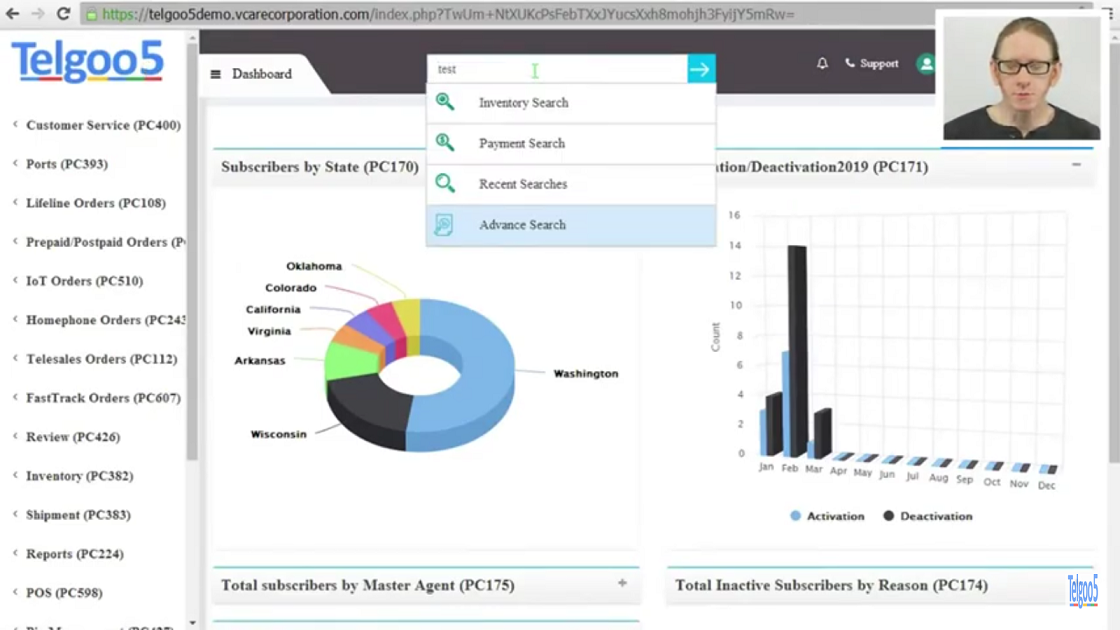Click the Support link
Viewport: 1120px width, 630px height.
pyautogui.click(x=879, y=64)
